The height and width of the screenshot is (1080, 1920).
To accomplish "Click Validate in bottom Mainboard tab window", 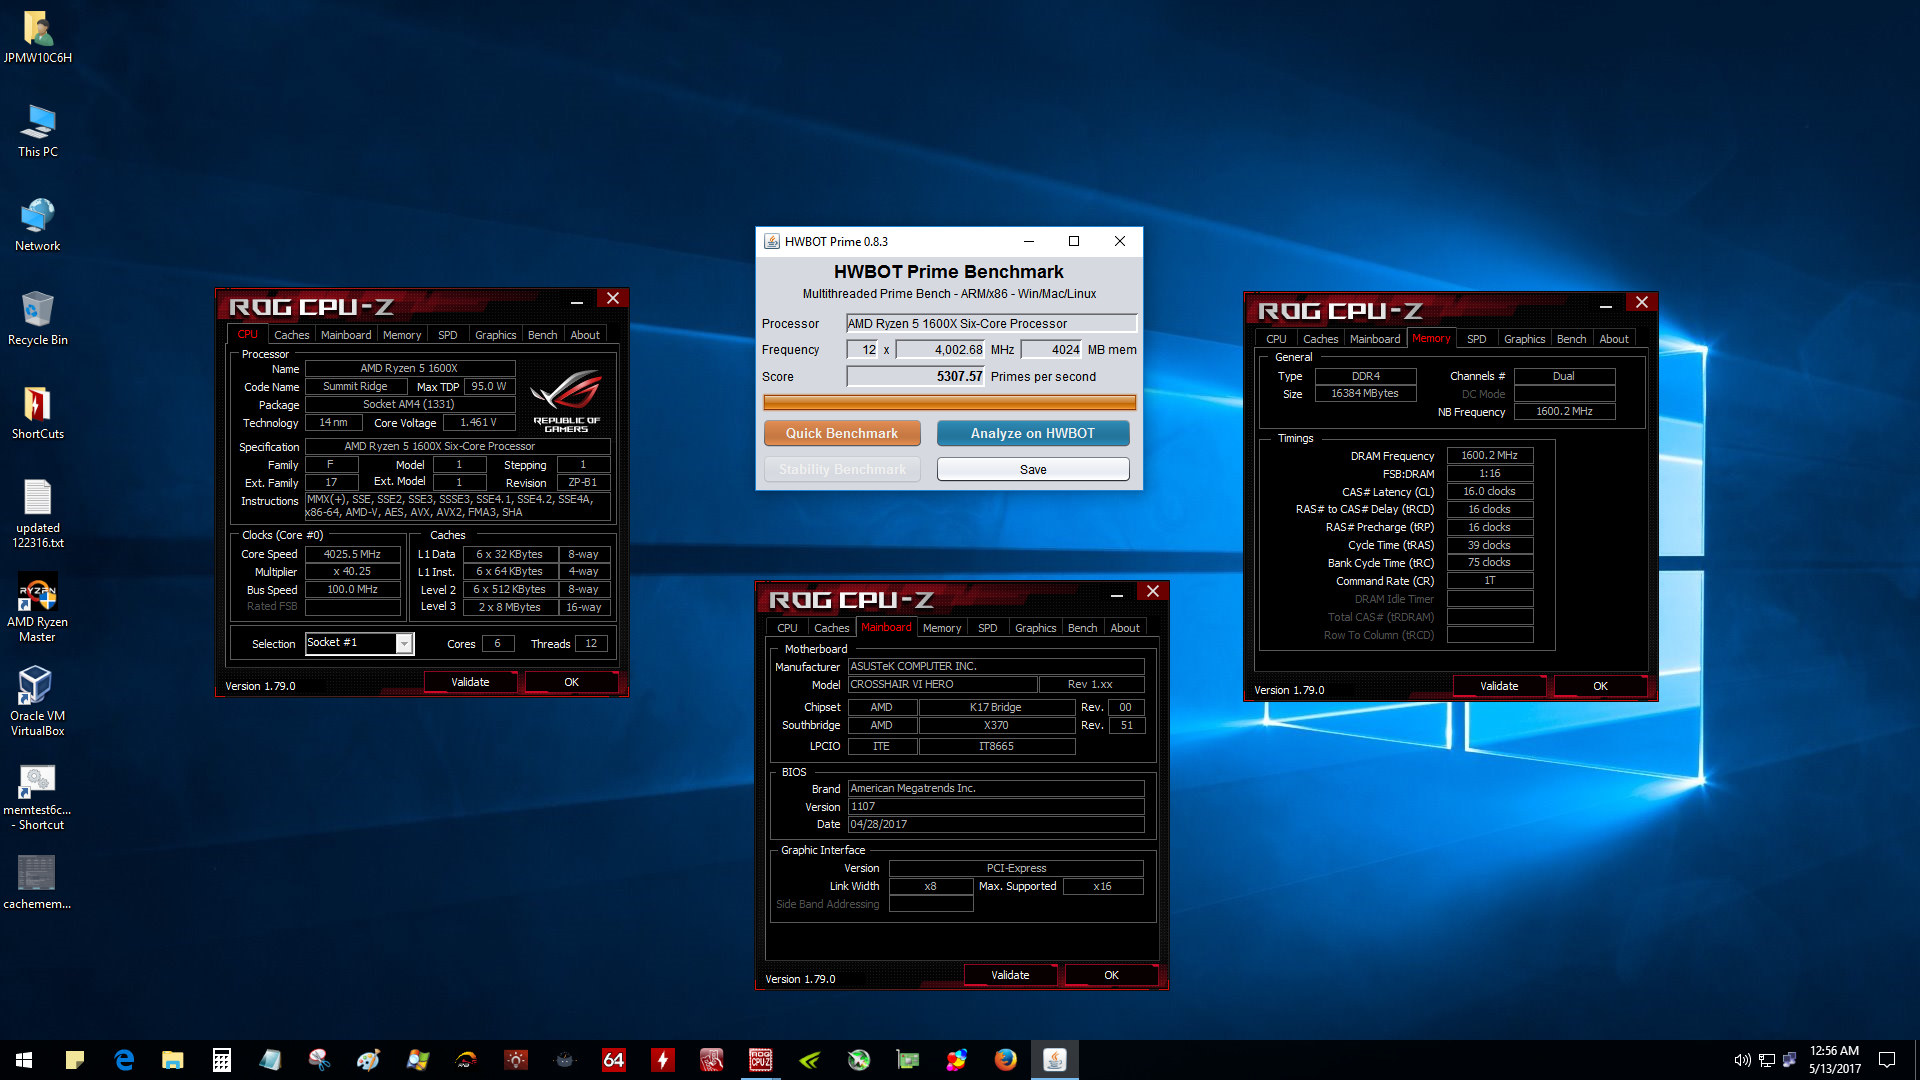I will tap(1010, 975).
